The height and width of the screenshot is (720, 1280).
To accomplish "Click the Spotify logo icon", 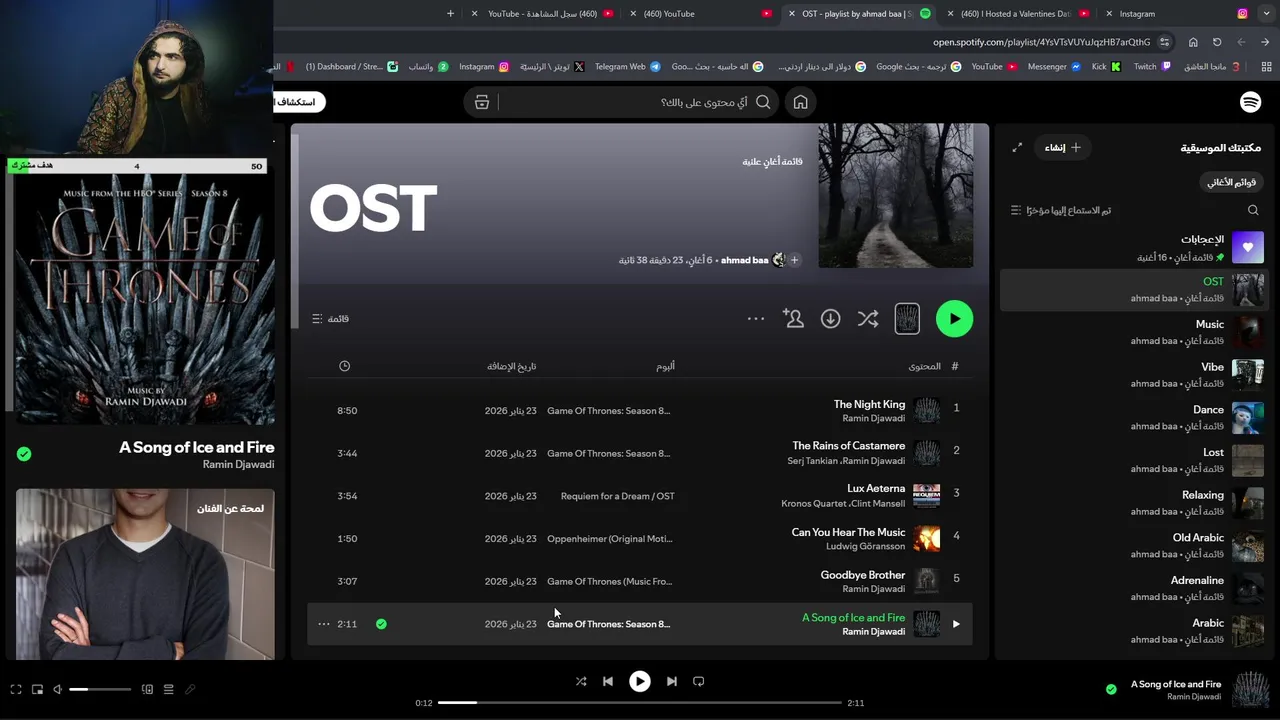I will coord(1250,102).
